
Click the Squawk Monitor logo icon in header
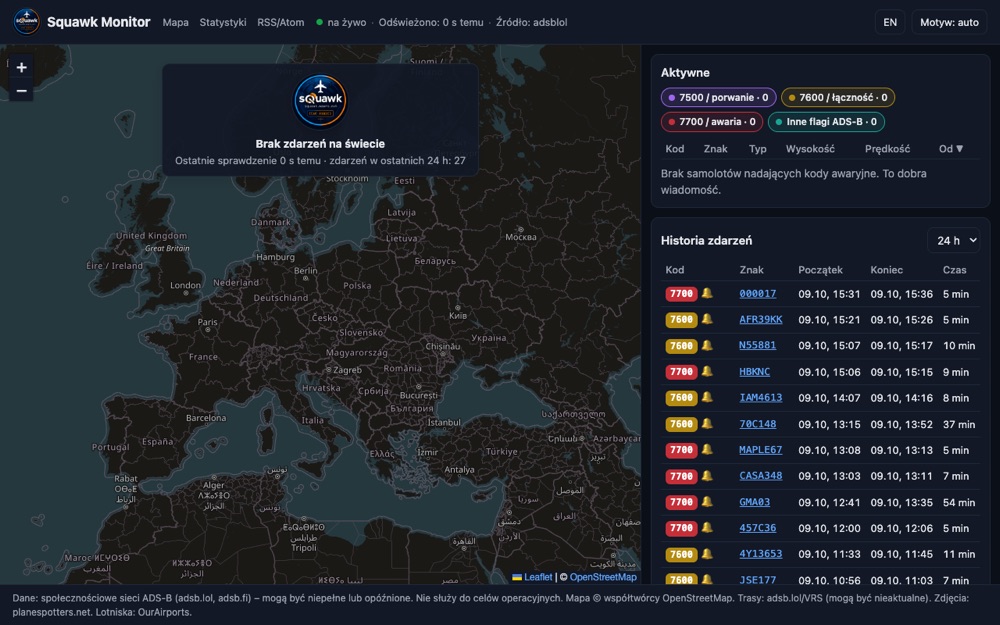27,22
